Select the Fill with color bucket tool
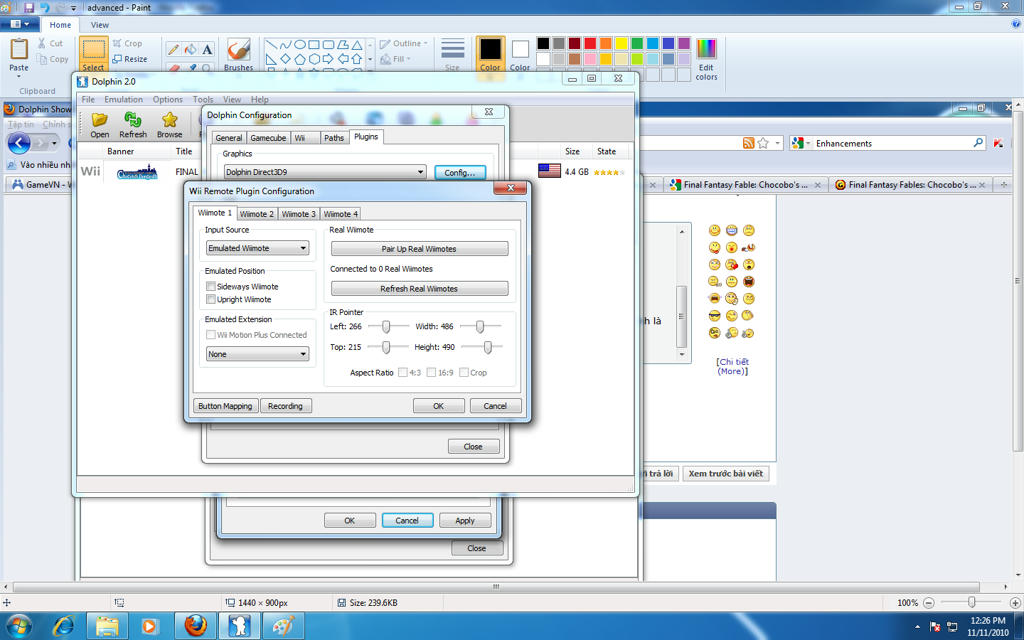The height and width of the screenshot is (640, 1024). pyautogui.click(x=191, y=49)
